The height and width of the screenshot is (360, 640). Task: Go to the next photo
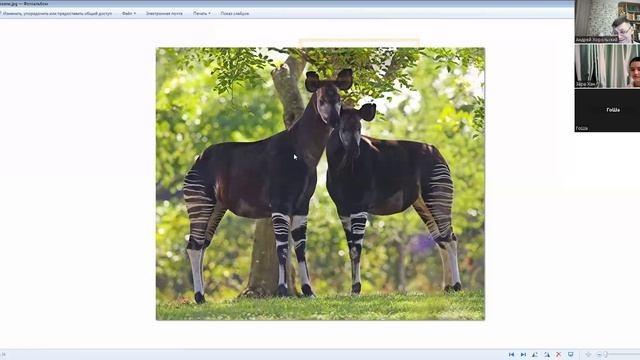pos(523,355)
